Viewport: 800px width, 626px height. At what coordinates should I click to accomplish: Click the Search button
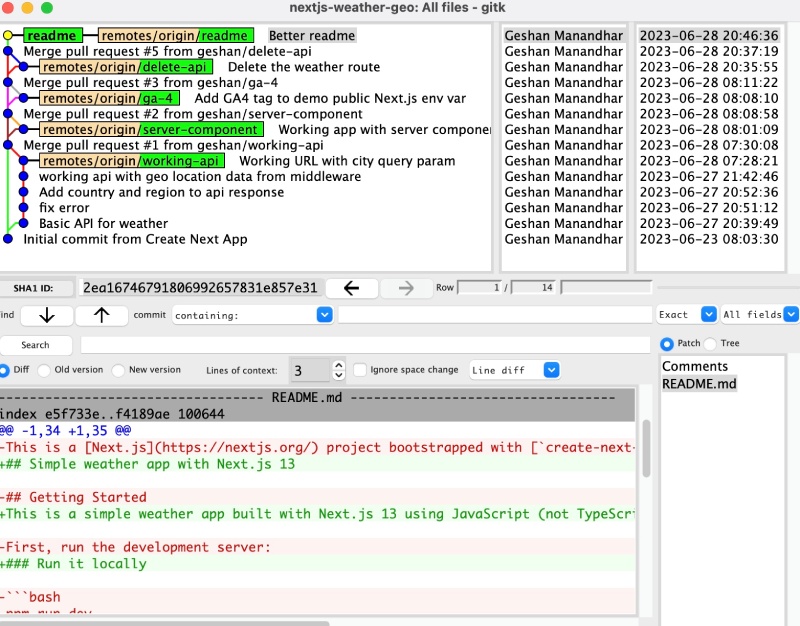36,345
